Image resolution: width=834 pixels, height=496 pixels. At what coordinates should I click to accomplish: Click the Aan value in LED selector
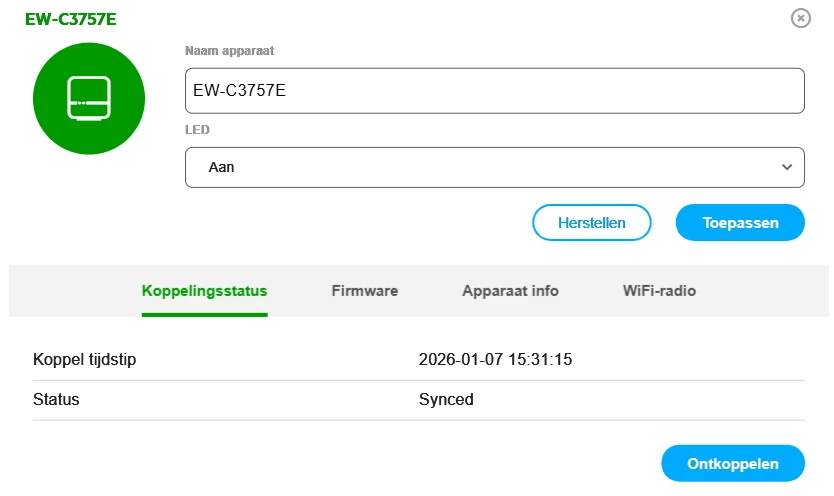point(221,167)
